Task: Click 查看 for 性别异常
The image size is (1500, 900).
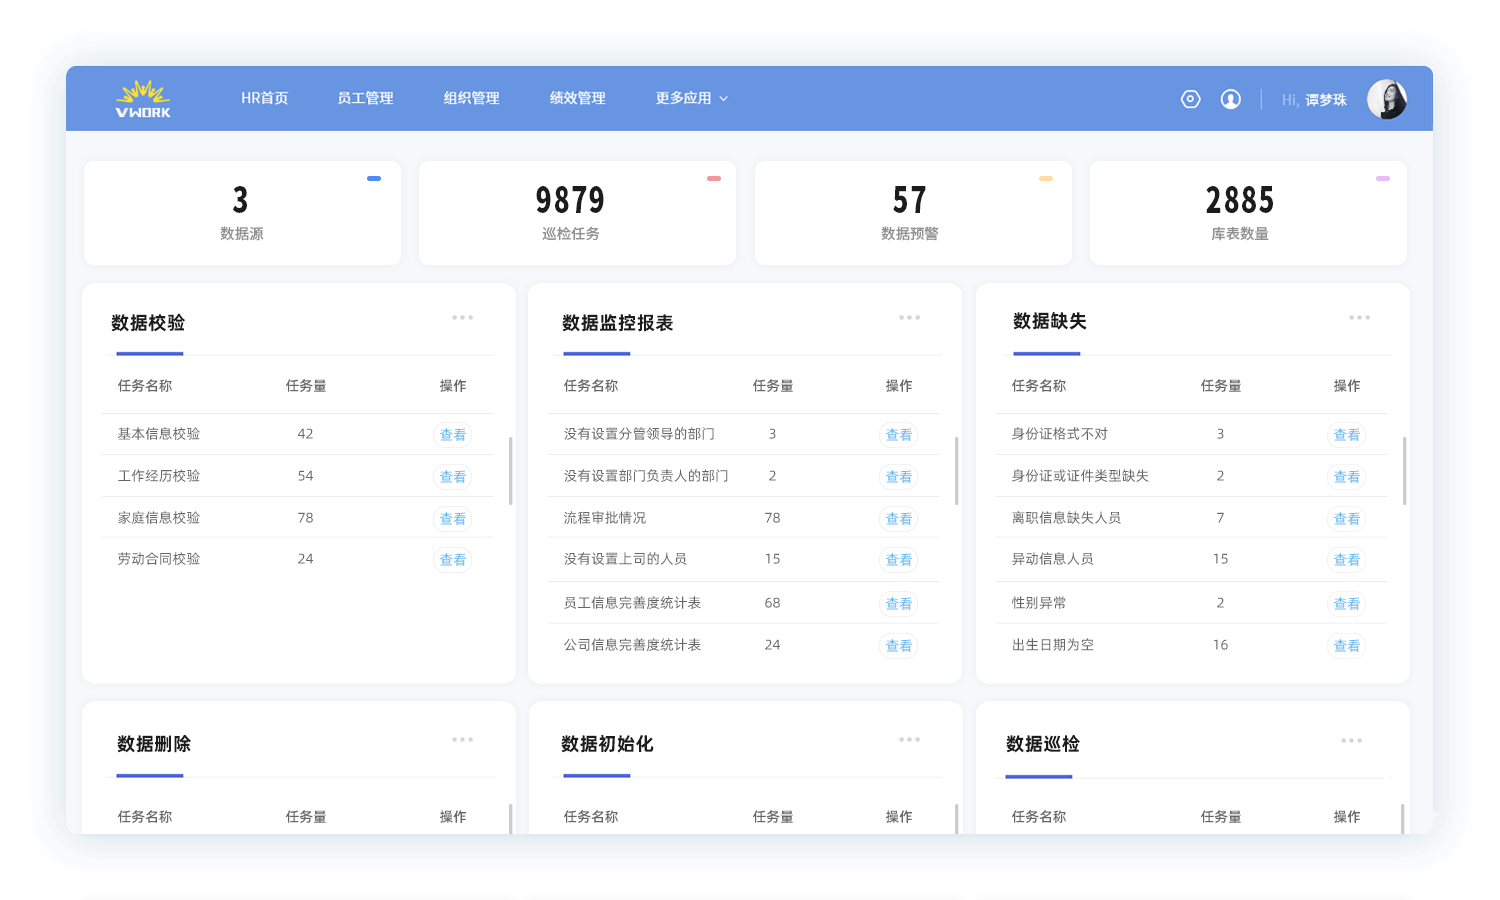Action: 1347,604
